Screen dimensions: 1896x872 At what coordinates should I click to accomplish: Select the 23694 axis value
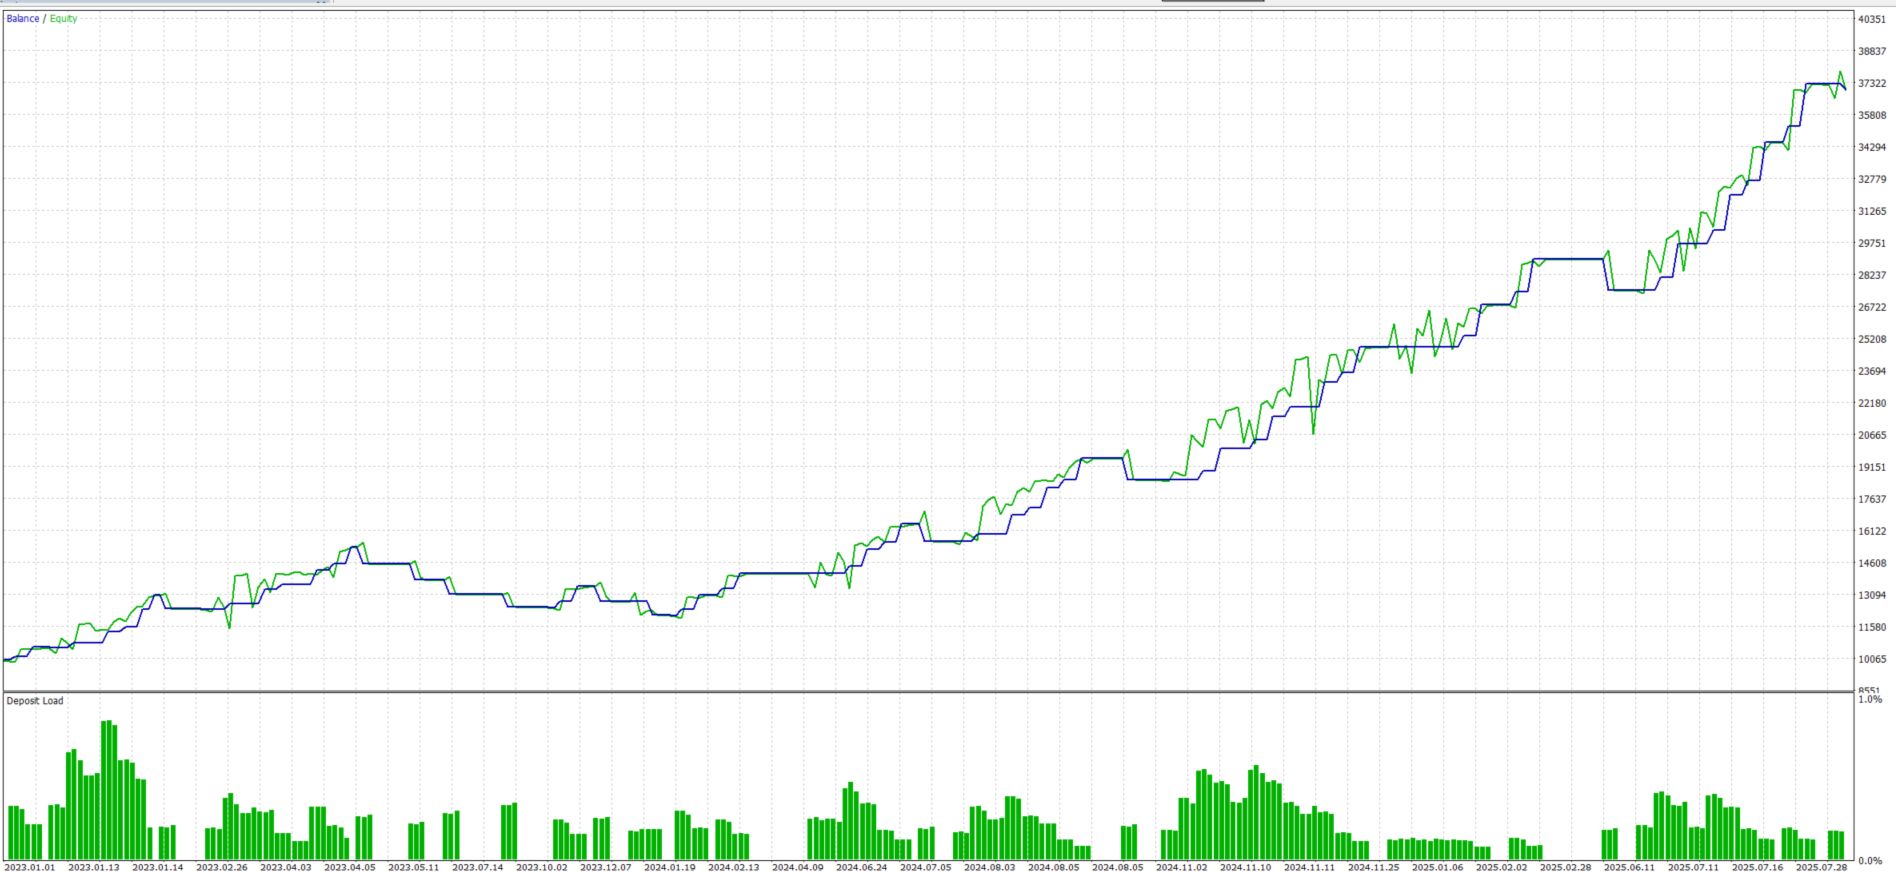click(1872, 371)
